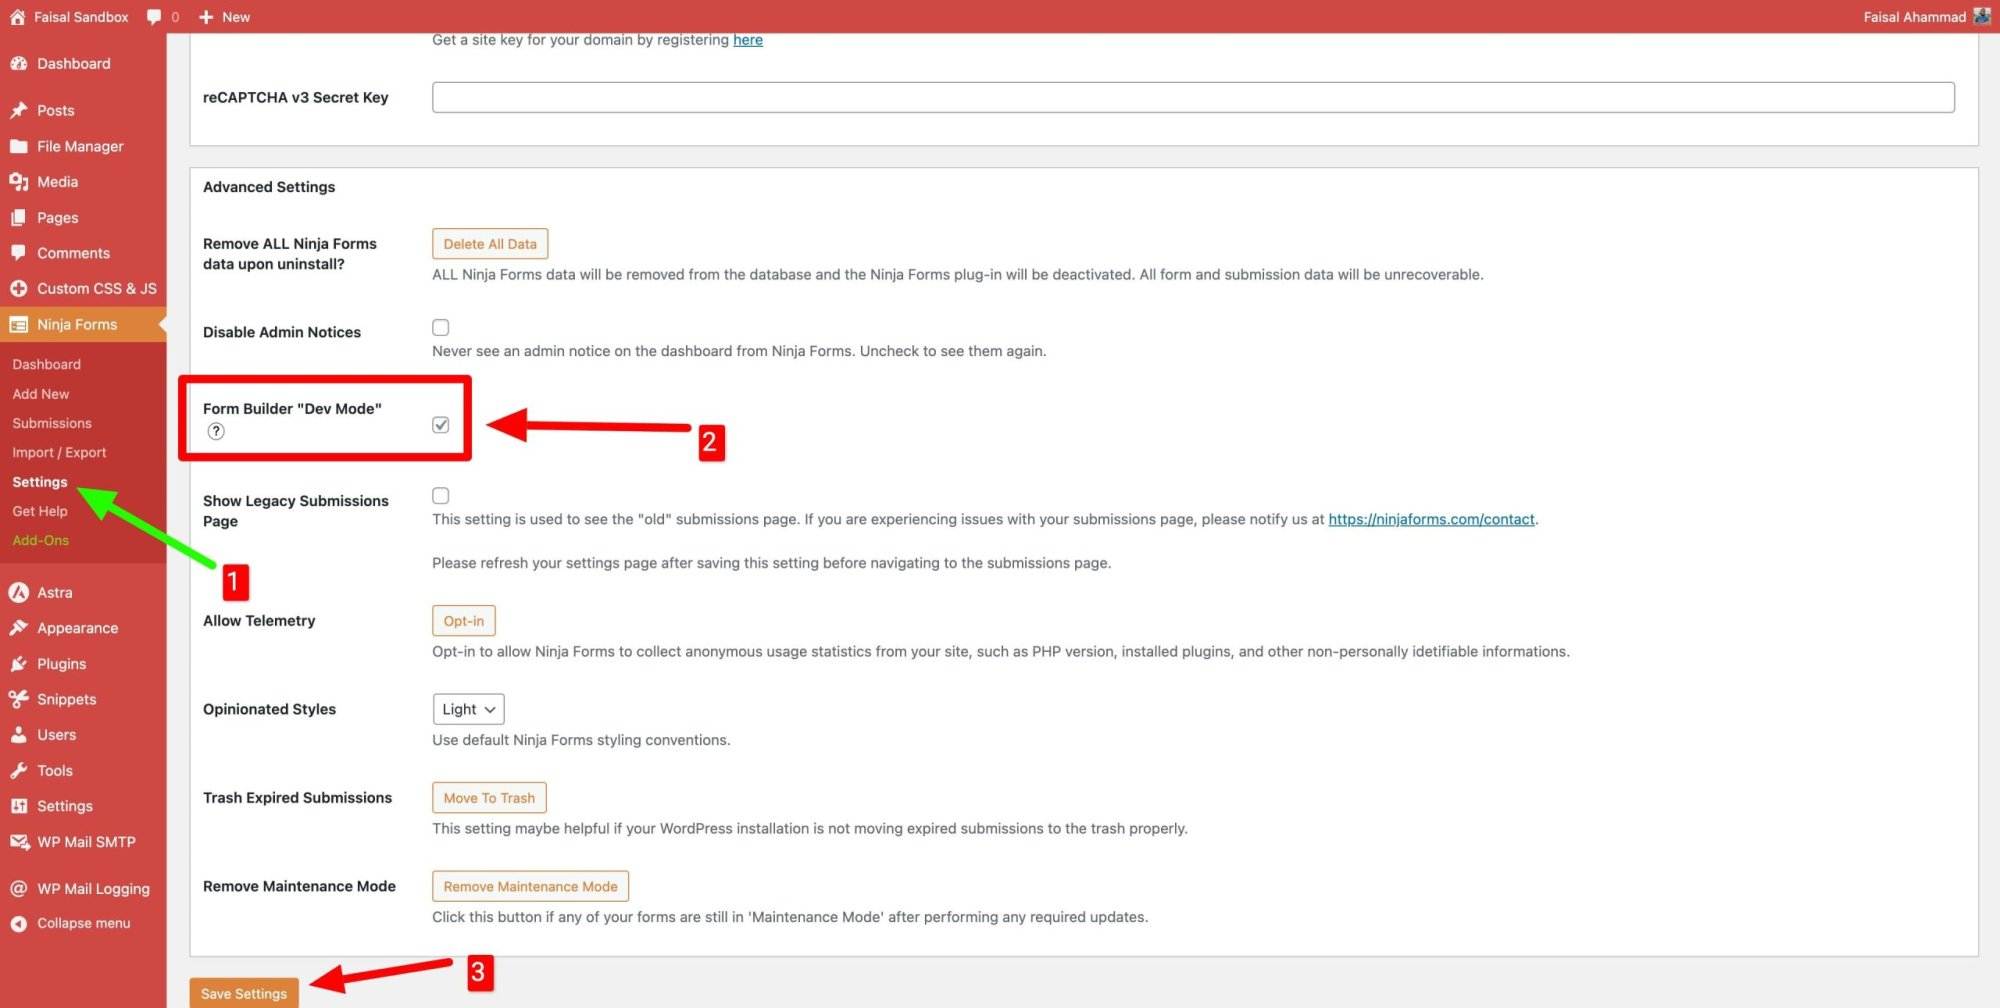Viewport: 2000px width, 1008px height.
Task: Uncheck the Form Builder Dev Mode checkbox
Action: click(x=440, y=425)
